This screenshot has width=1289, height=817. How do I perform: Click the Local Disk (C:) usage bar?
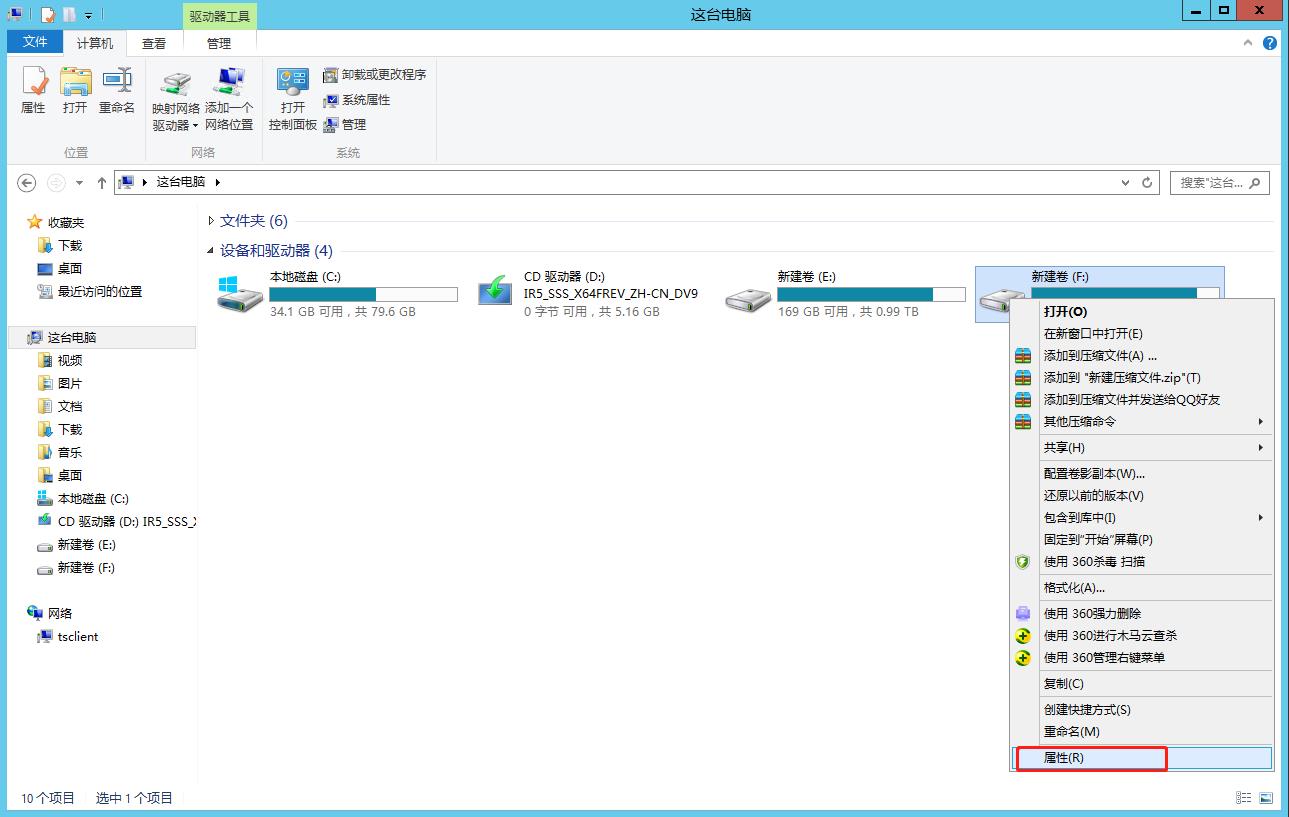point(363,295)
